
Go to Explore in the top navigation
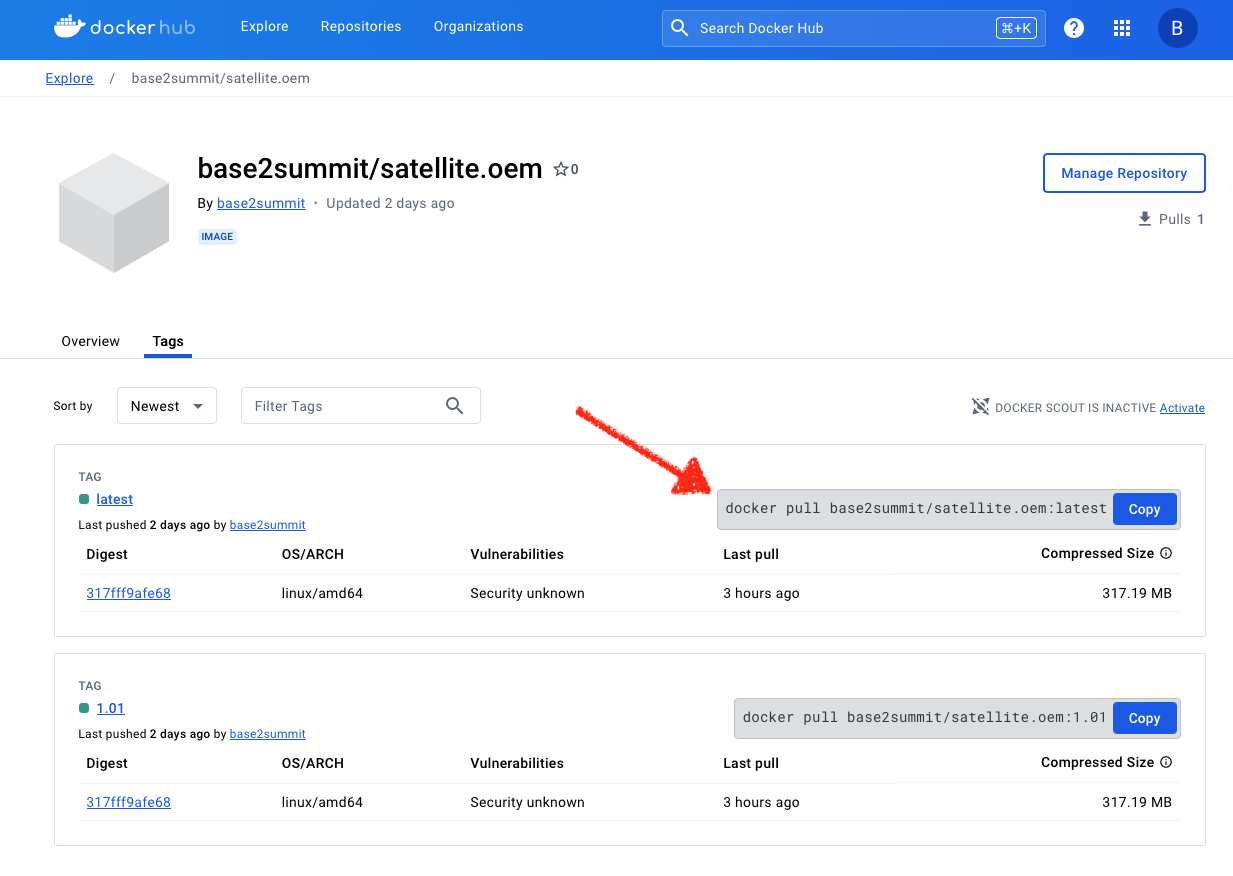pyautogui.click(x=265, y=27)
